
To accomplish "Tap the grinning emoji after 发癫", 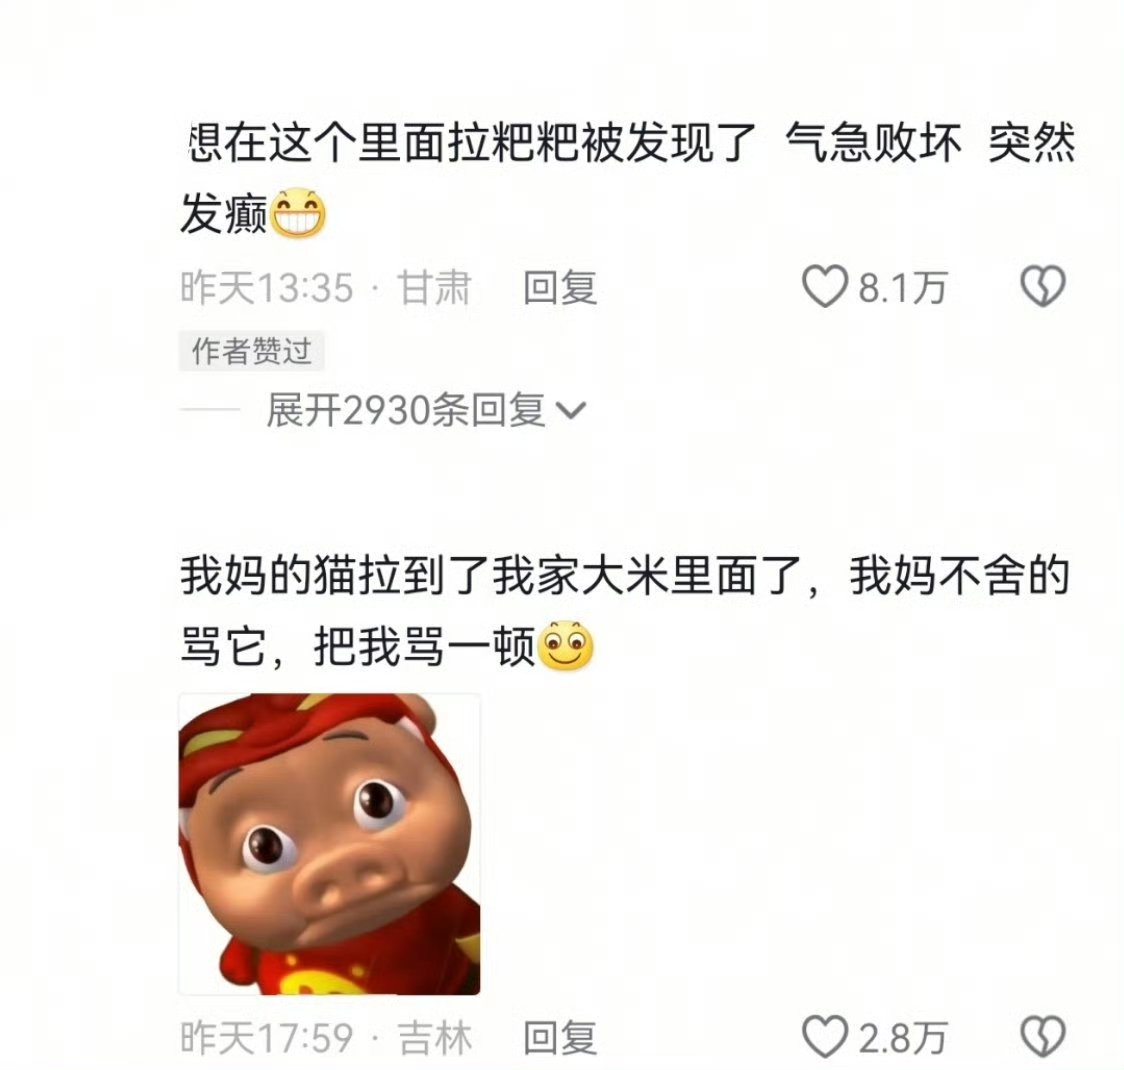I will (297, 213).
